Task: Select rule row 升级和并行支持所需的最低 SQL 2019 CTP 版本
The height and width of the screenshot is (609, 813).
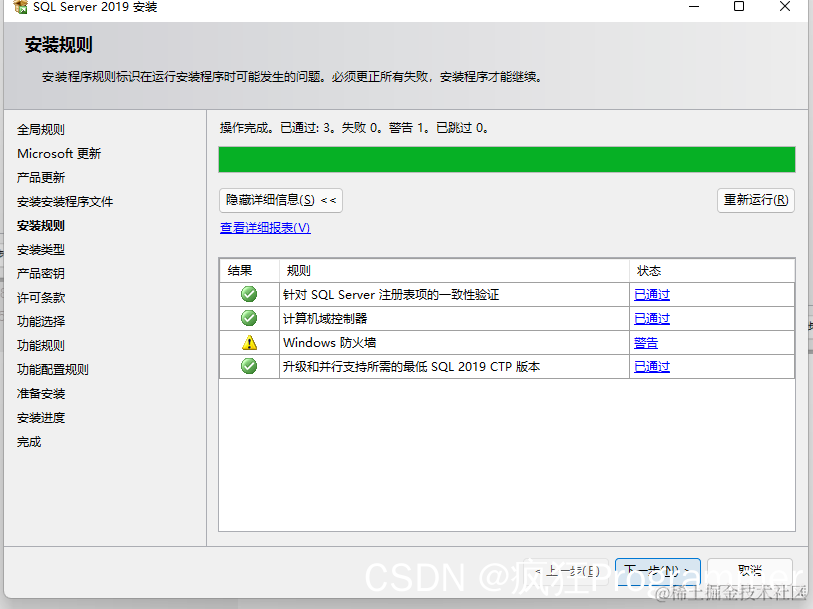Action: [x=507, y=366]
